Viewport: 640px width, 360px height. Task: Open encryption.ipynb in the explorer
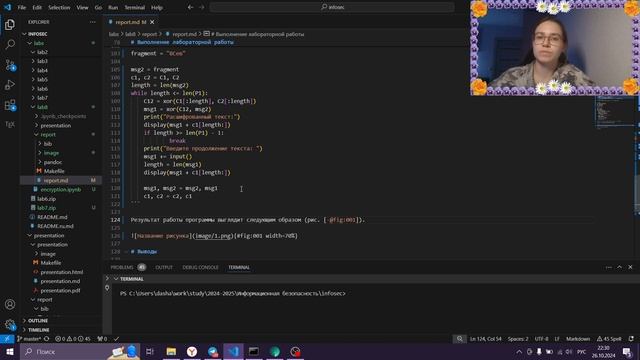(x=61, y=189)
